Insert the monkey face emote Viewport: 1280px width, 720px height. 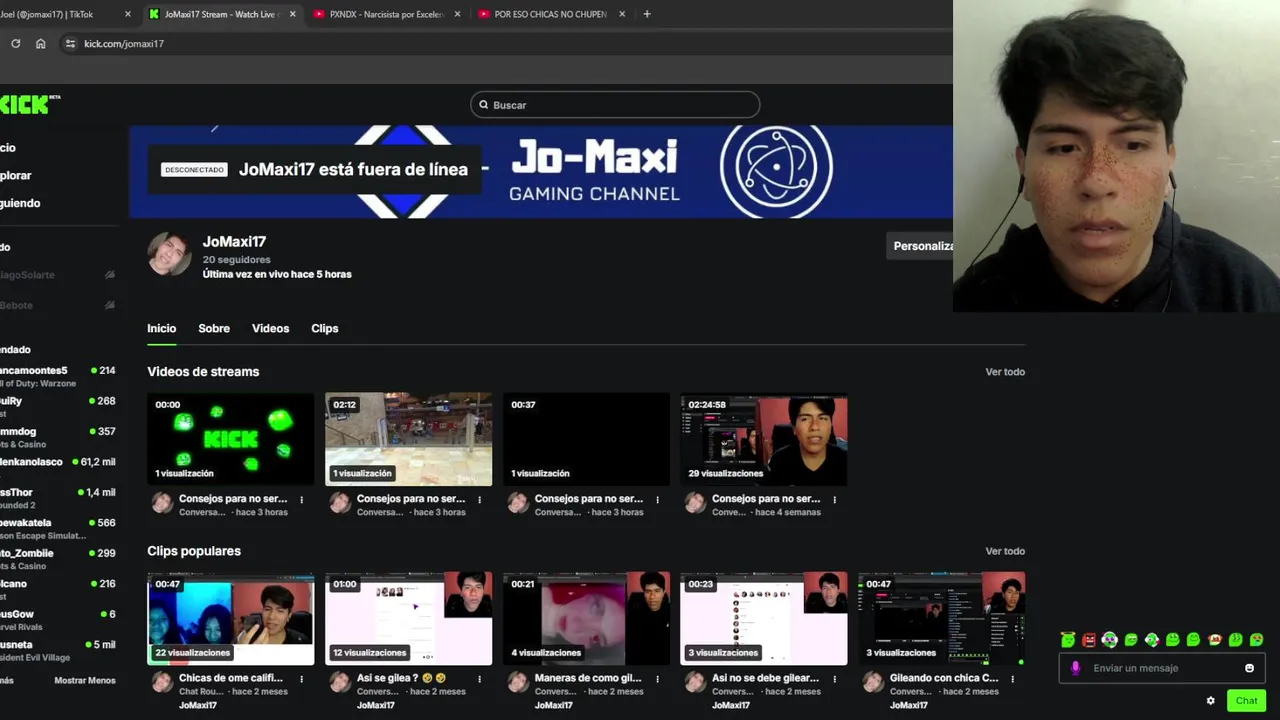click(x=1215, y=639)
